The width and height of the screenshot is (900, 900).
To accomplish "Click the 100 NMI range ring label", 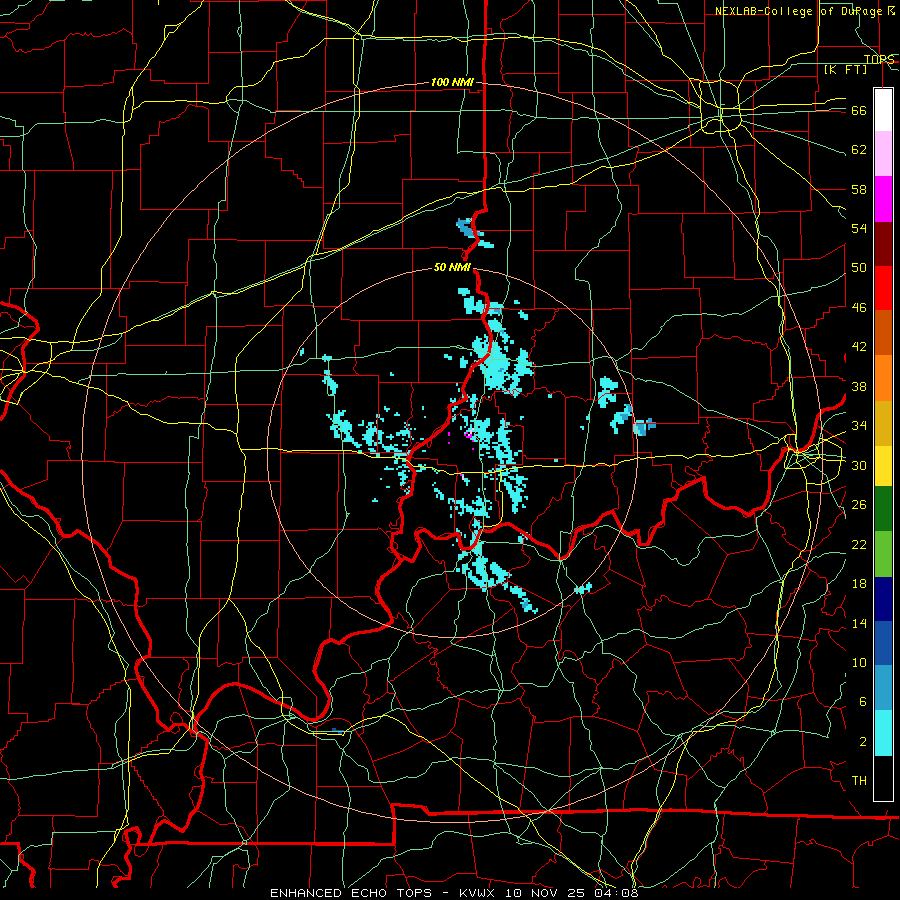I will click(x=452, y=83).
